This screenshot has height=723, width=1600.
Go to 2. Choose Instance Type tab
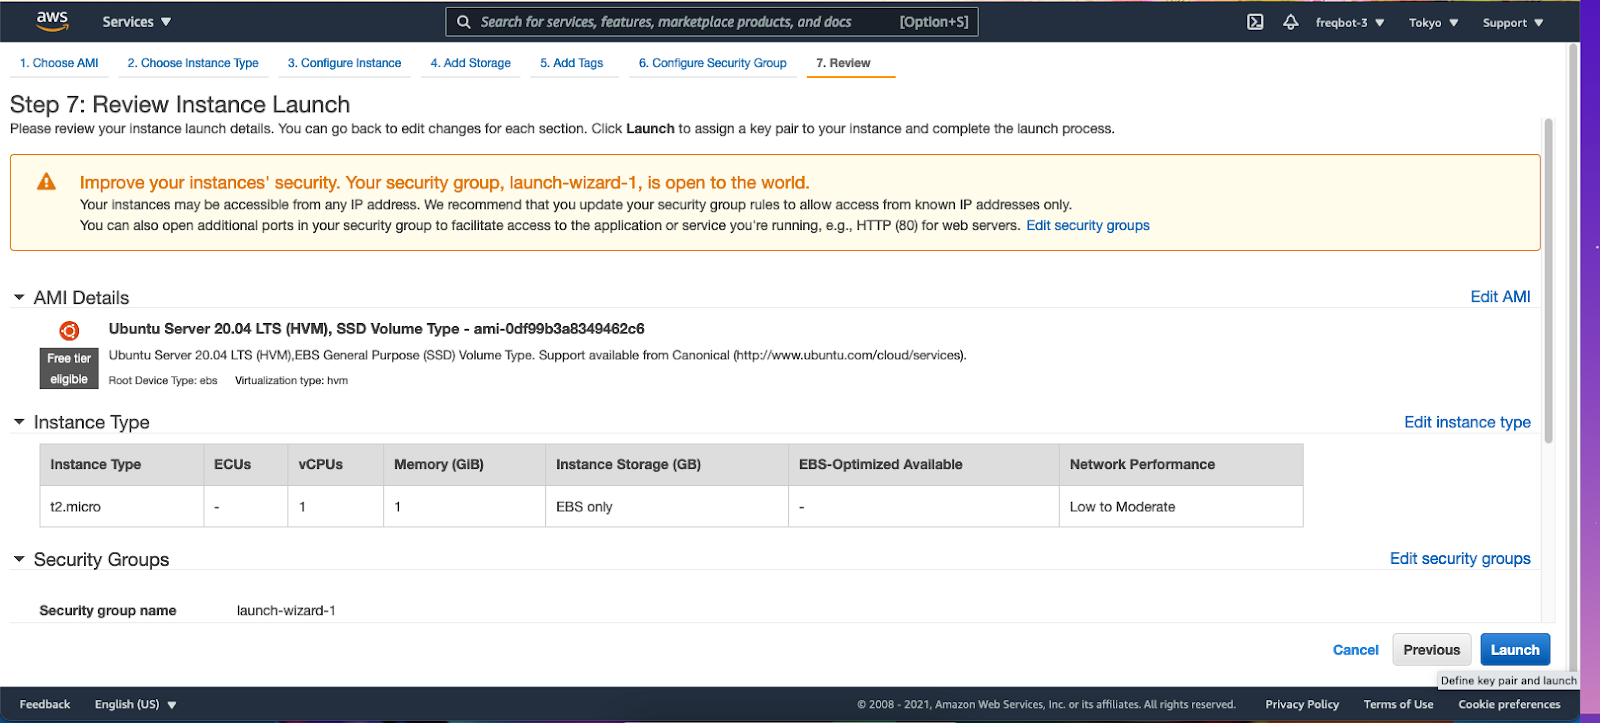pyautogui.click(x=193, y=63)
